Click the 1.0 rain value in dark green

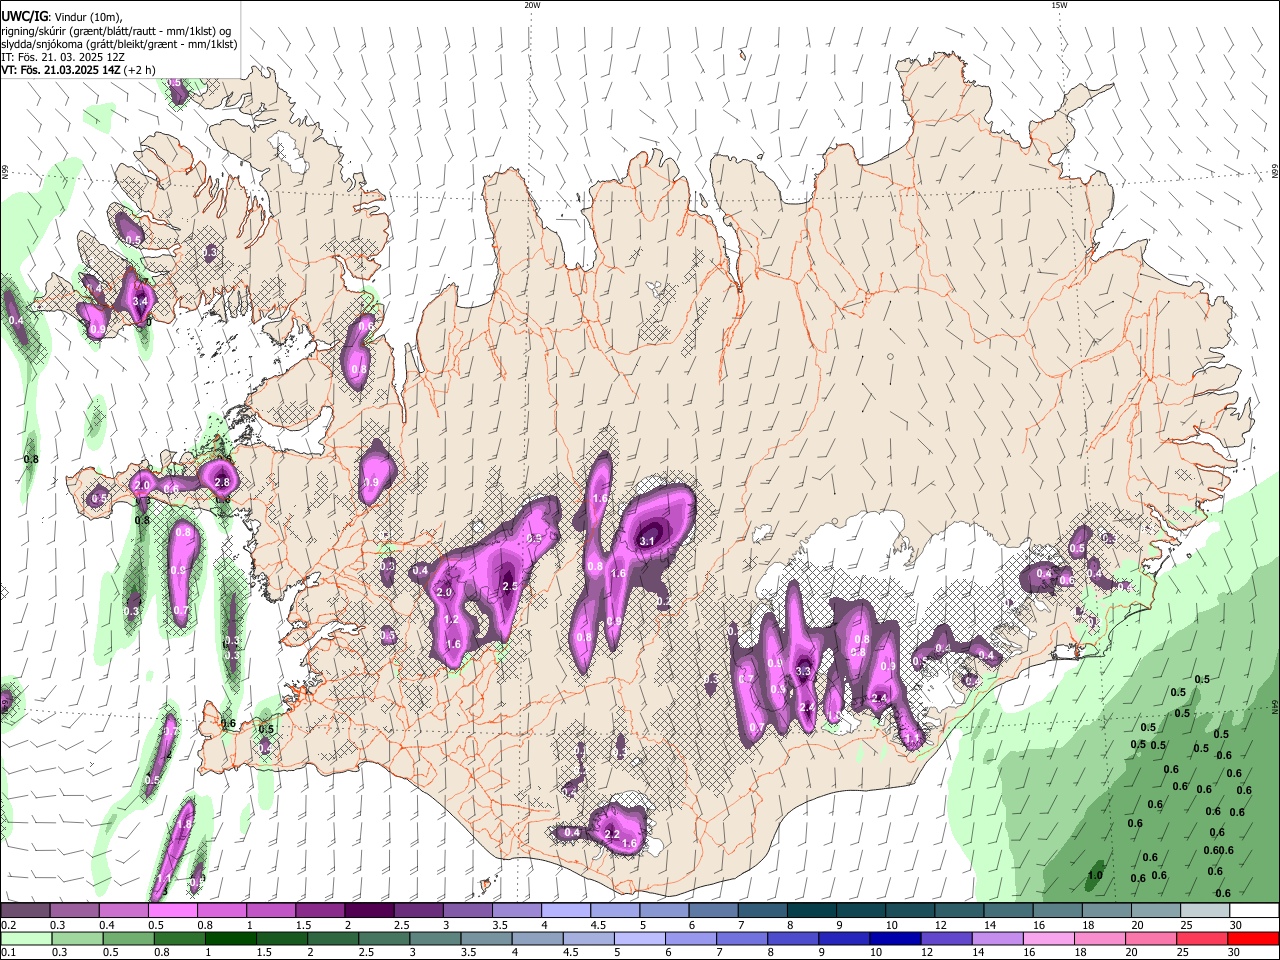1095,875
